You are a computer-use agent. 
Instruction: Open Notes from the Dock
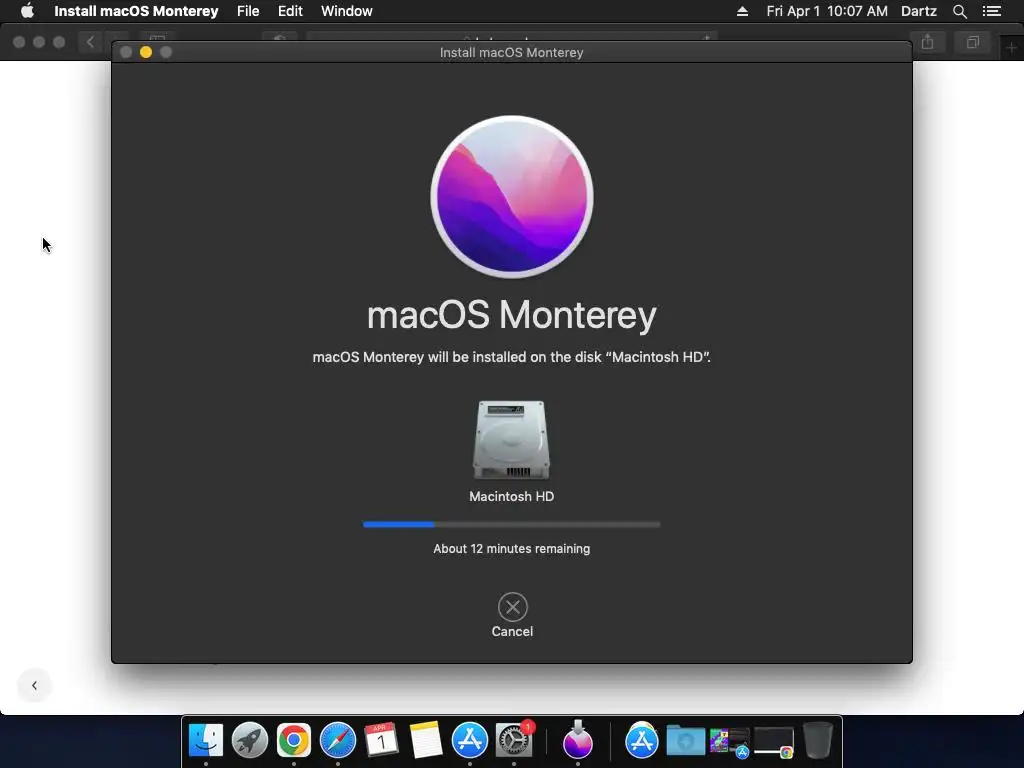[426, 741]
